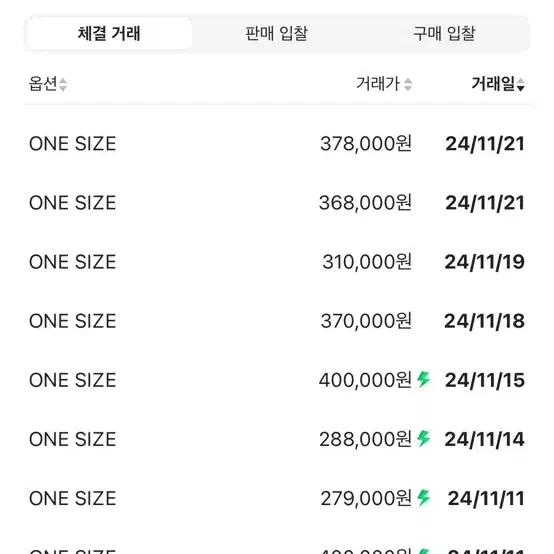The height and width of the screenshot is (554, 554).
Task: Sort by 거래가 using its arrow icon
Action: pyautogui.click(x=408, y=84)
